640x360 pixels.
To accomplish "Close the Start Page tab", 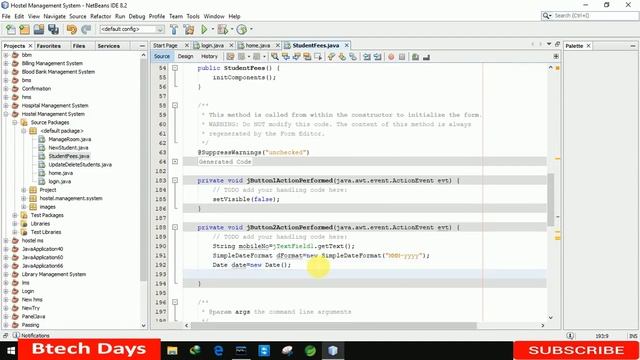I will tap(187, 45).
